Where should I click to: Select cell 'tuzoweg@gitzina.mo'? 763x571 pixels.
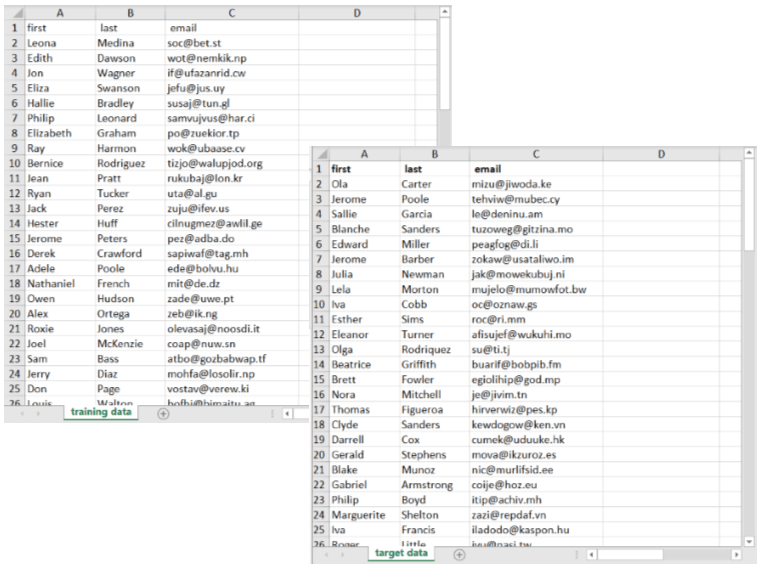click(536, 229)
